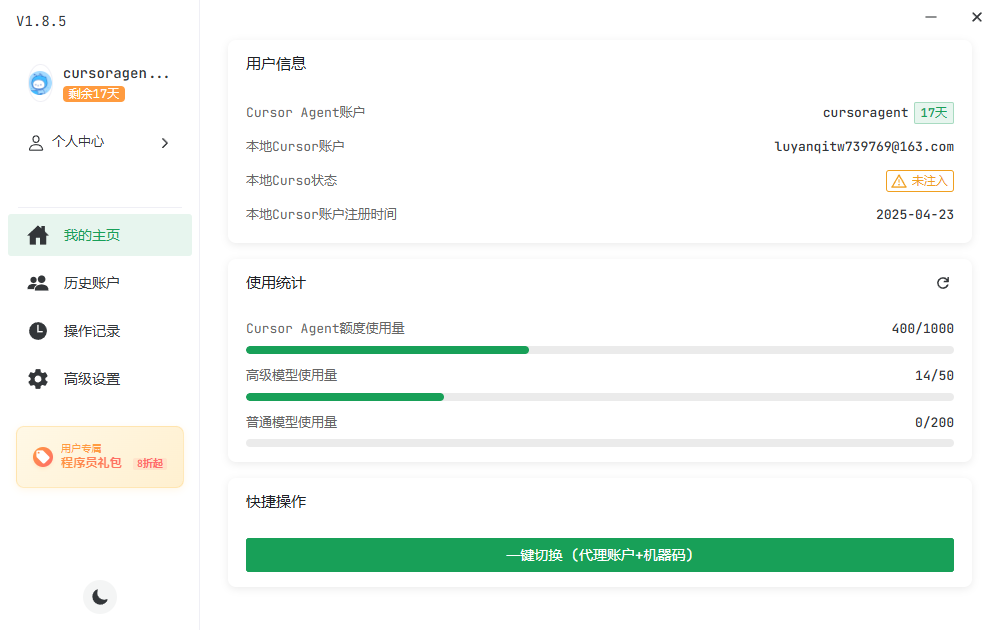Open the 我的主页 menu item
The image size is (1000, 630).
[100, 235]
